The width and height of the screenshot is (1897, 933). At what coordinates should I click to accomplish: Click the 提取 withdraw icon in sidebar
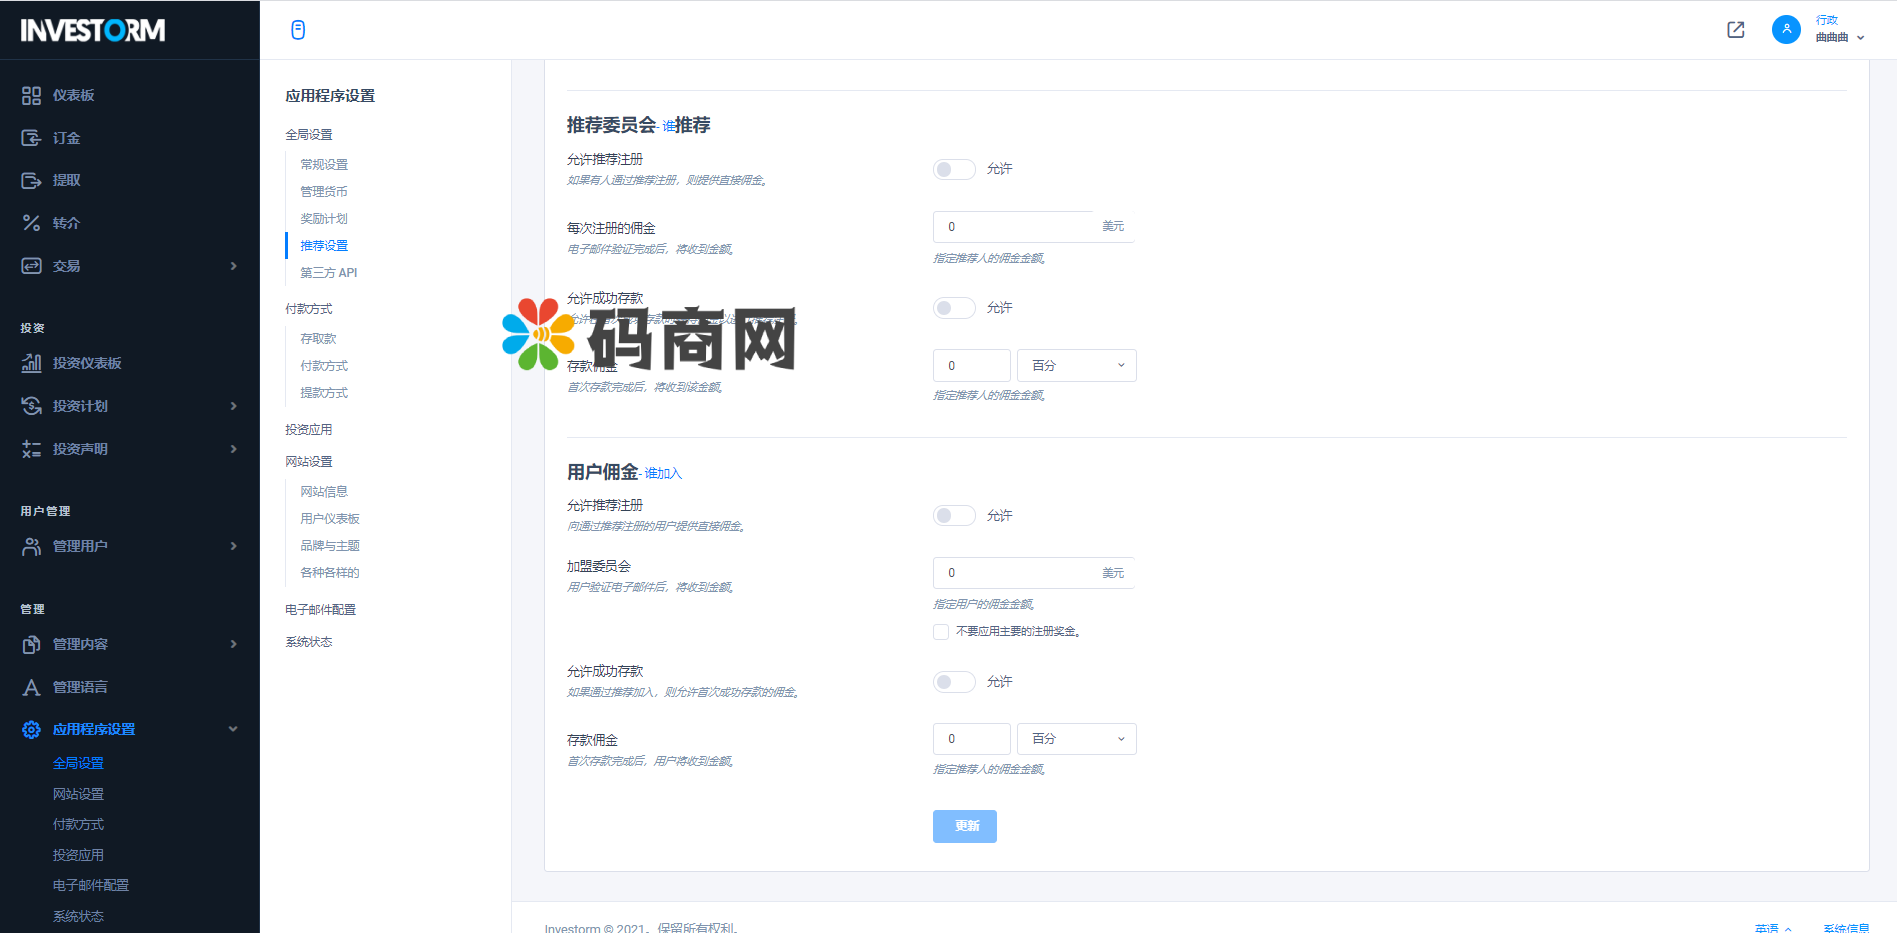[31, 180]
